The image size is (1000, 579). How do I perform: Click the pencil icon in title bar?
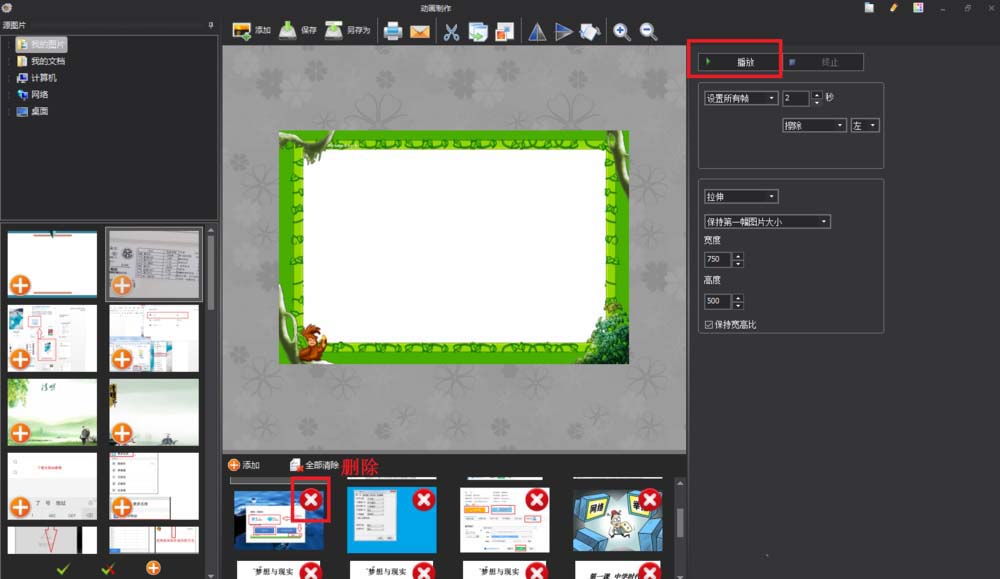pyautogui.click(x=893, y=8)
